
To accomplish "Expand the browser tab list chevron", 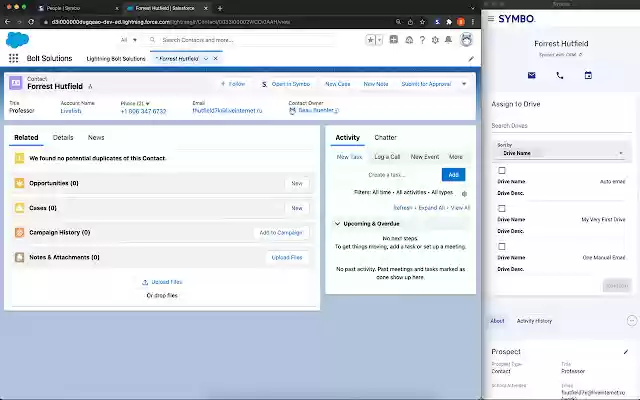I will (473, 8).
